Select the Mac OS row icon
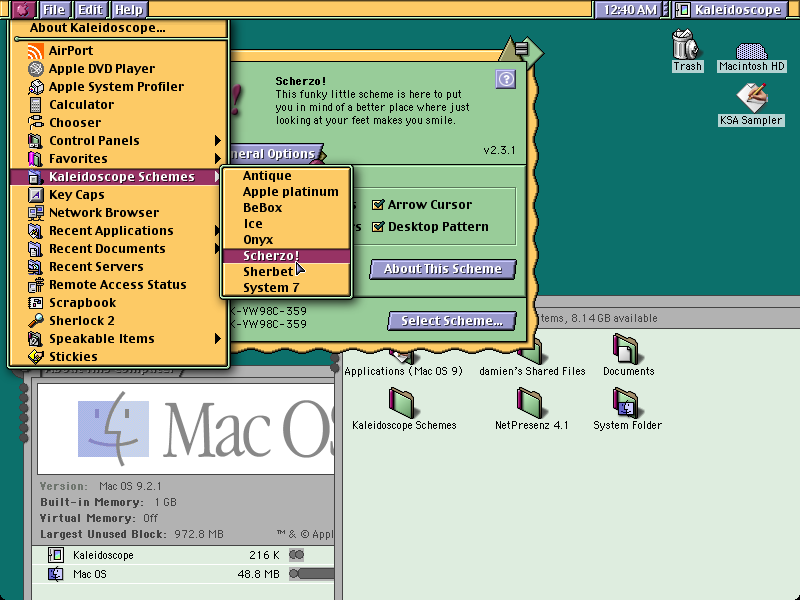The height and width of the screenshot is (600, 800). (56, 574)
